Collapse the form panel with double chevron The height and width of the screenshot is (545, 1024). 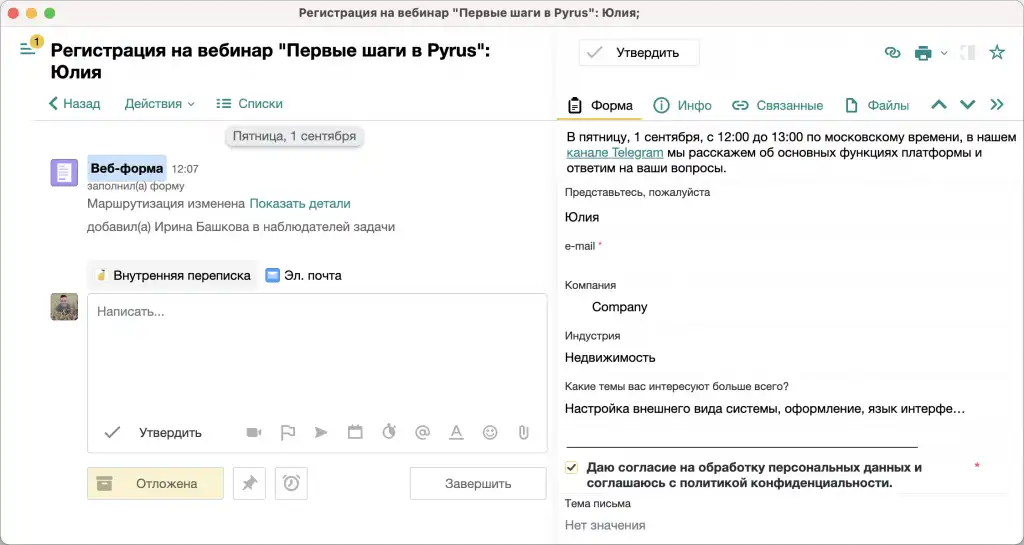(997, 104)
